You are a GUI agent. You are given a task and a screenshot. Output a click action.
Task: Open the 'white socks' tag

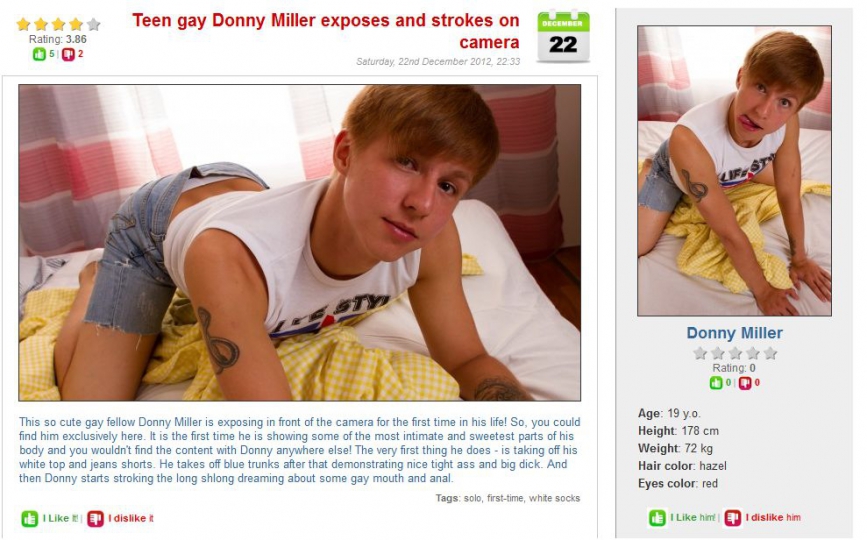click(x=554, y=498)
